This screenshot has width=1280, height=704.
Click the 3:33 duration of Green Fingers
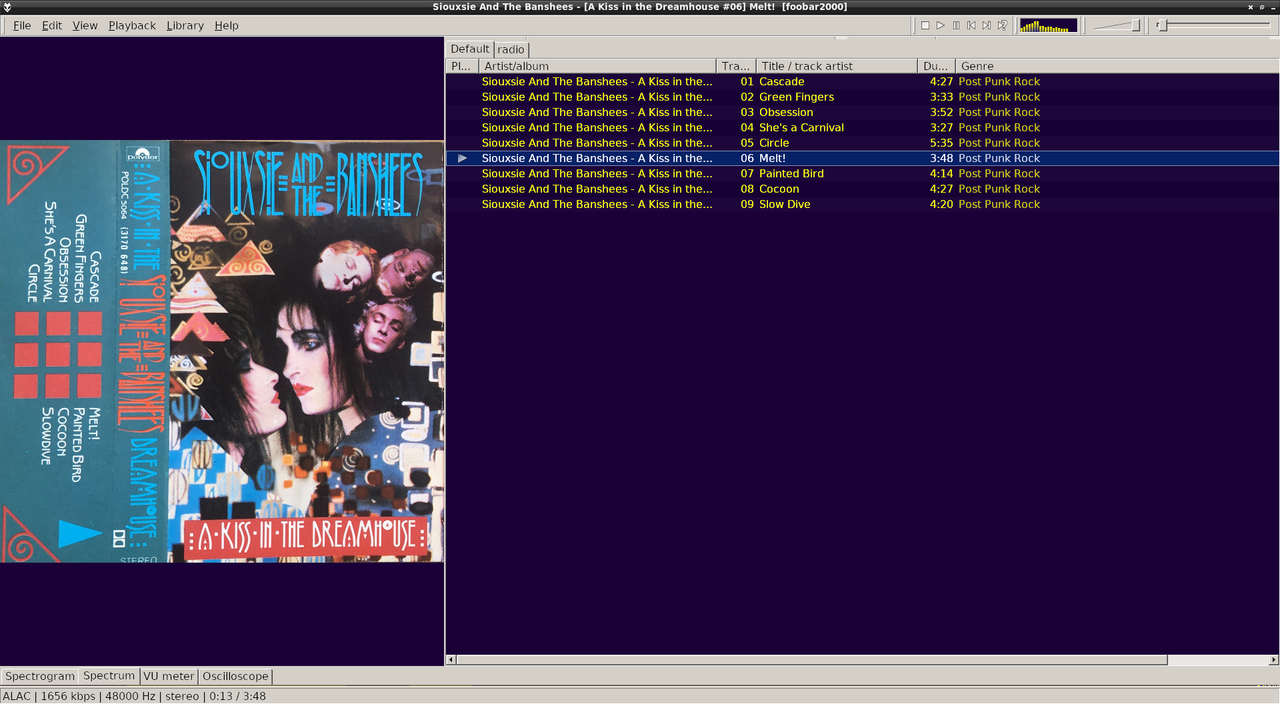(x=941, y=97)
